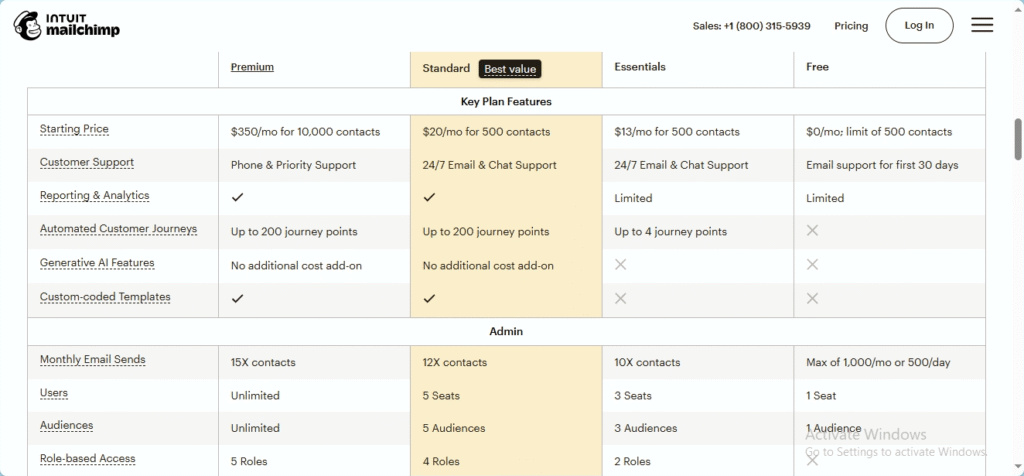Click Premium checkmark for Reporting & Analytics

click(x=238, y=197)
